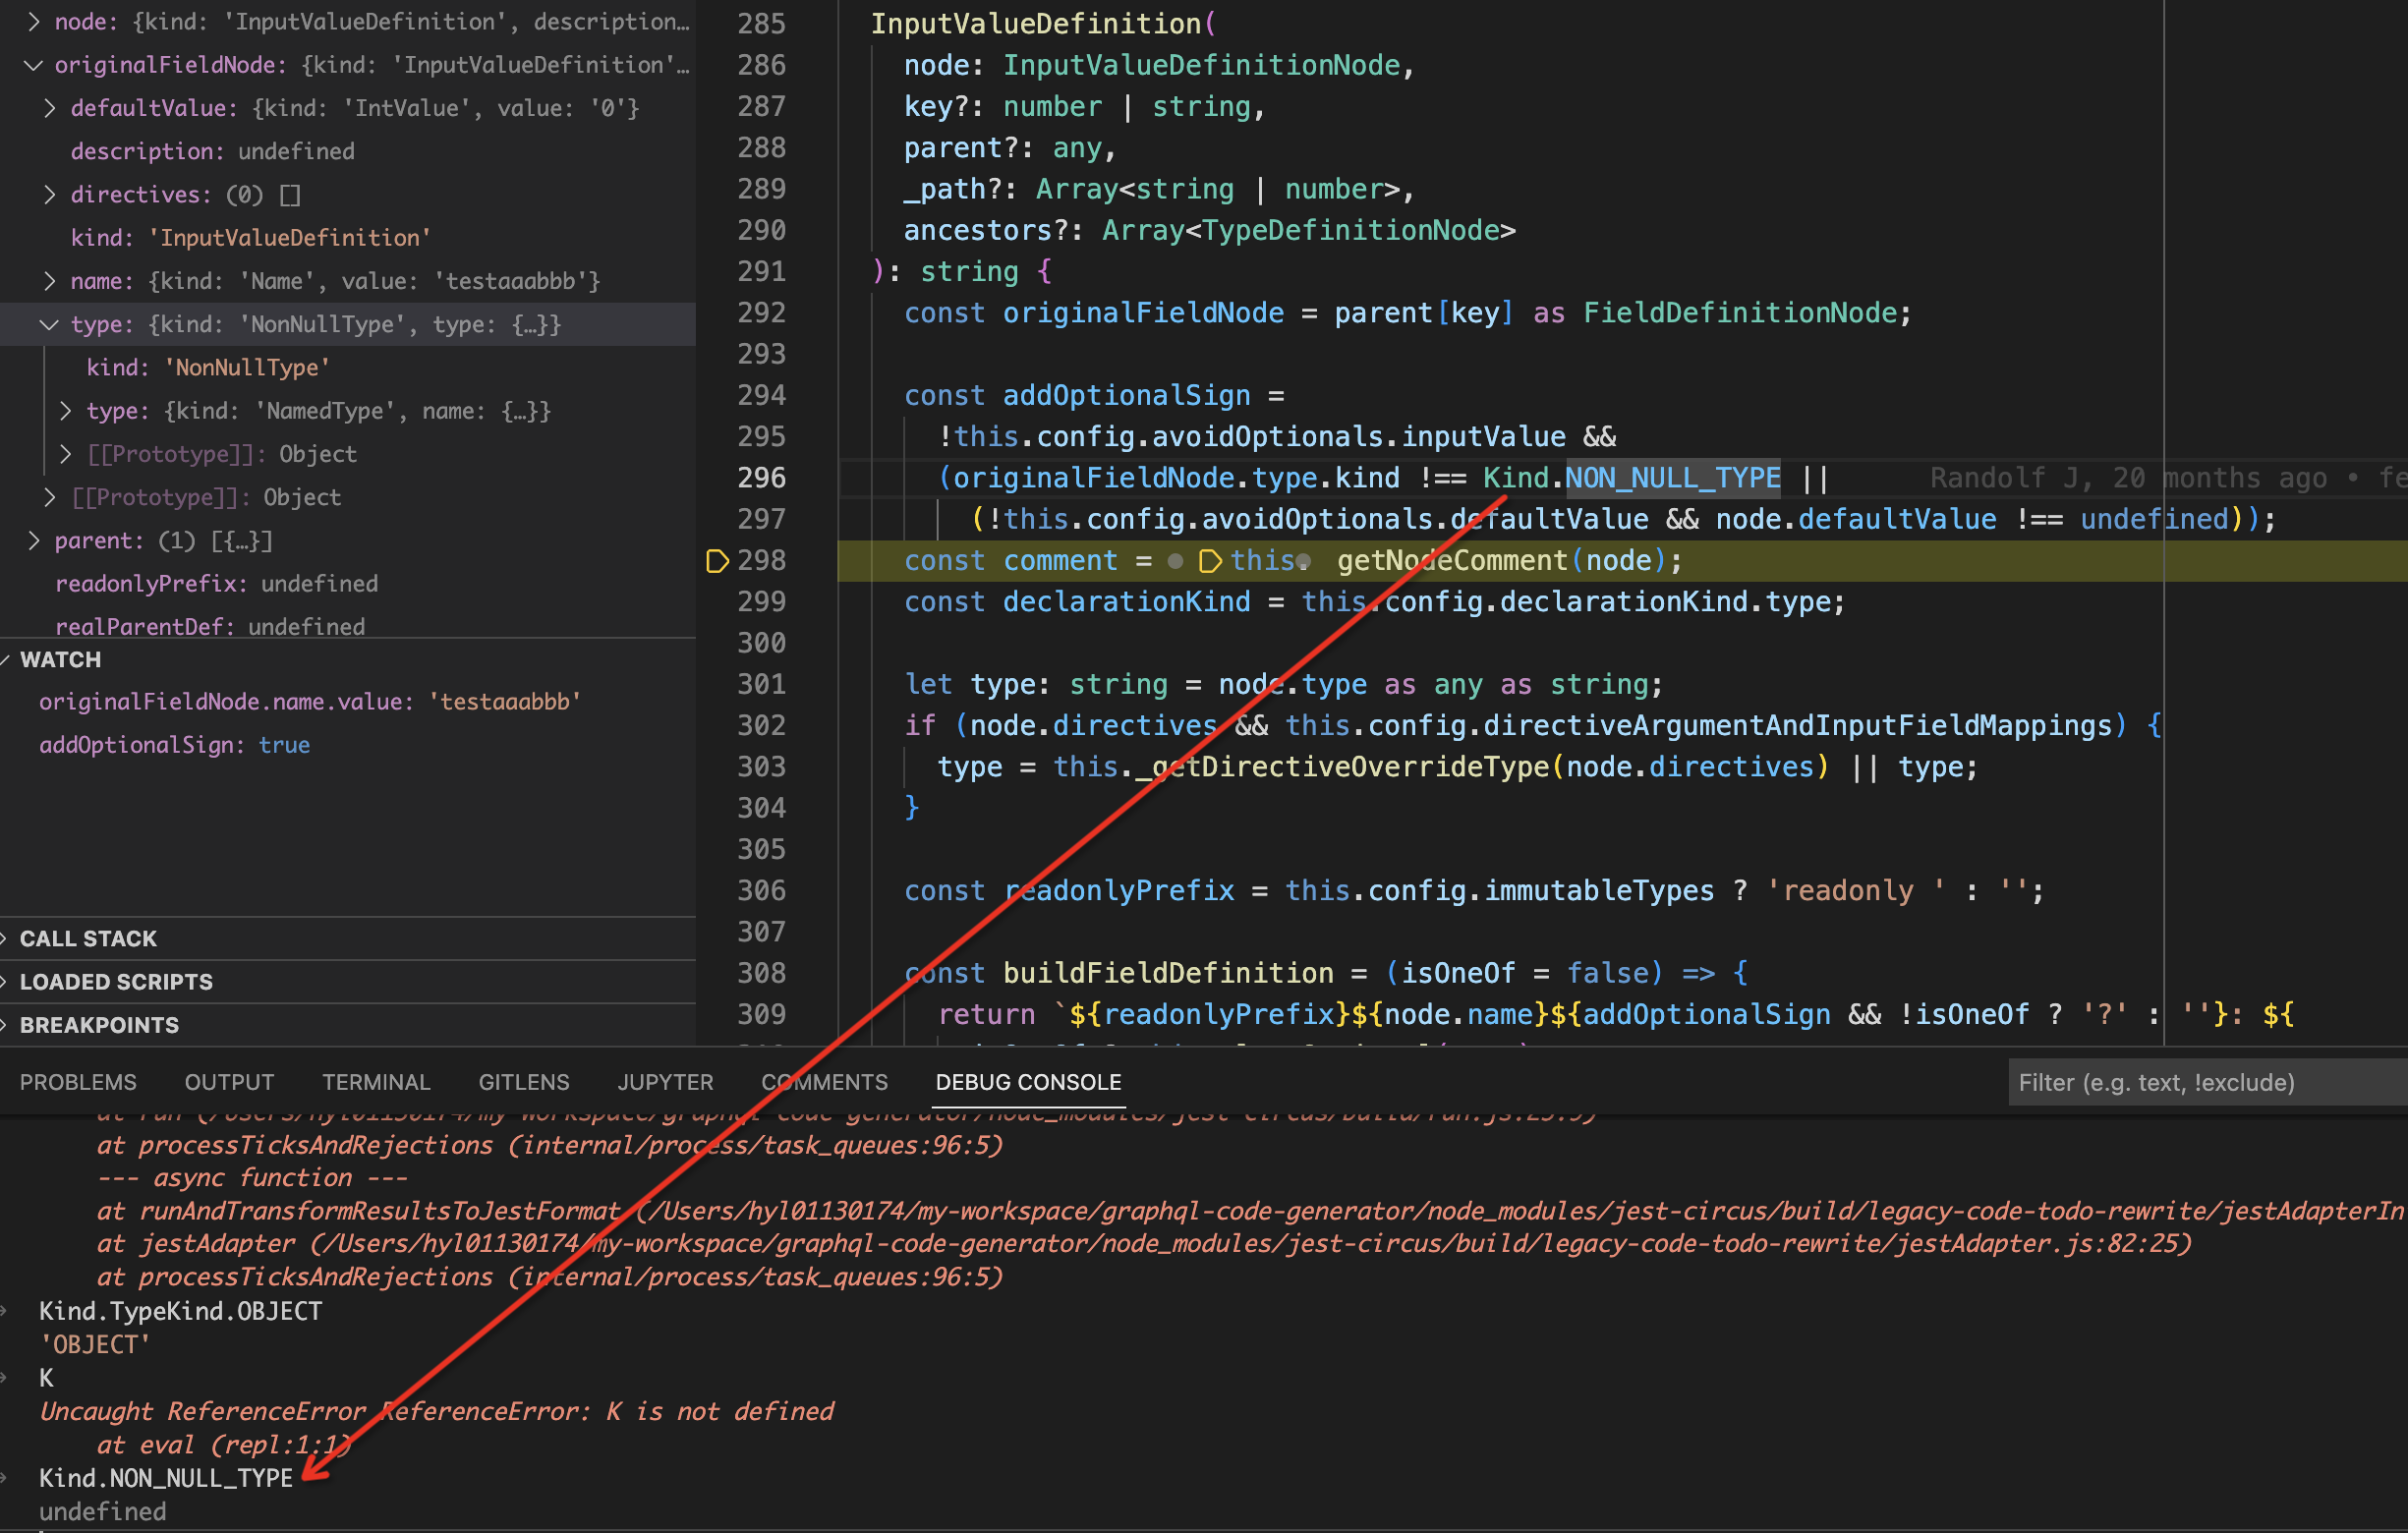Expand the name 'testaaabbb' entry
Screen dimensions: 2408x1533
pos(49,281)
